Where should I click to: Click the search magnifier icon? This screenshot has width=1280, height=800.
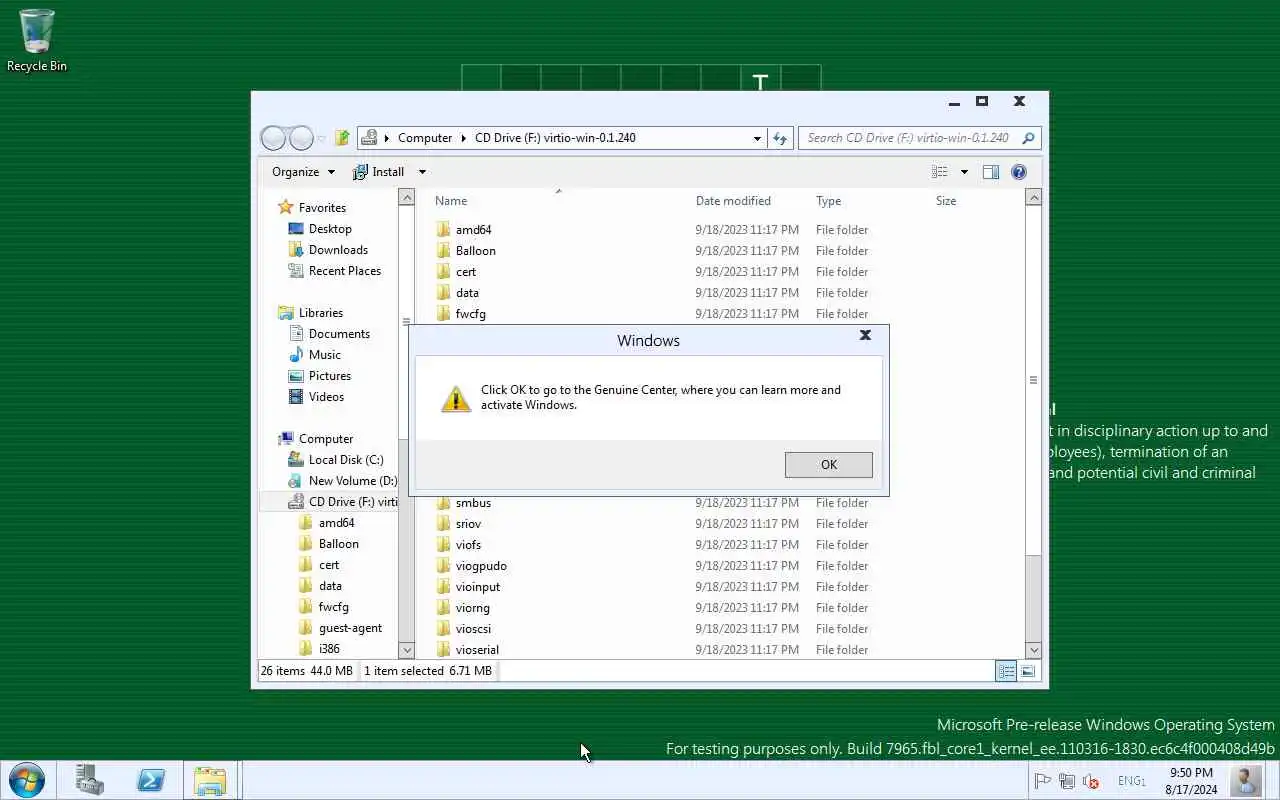pyautogui.click(x=1028, y=138)
